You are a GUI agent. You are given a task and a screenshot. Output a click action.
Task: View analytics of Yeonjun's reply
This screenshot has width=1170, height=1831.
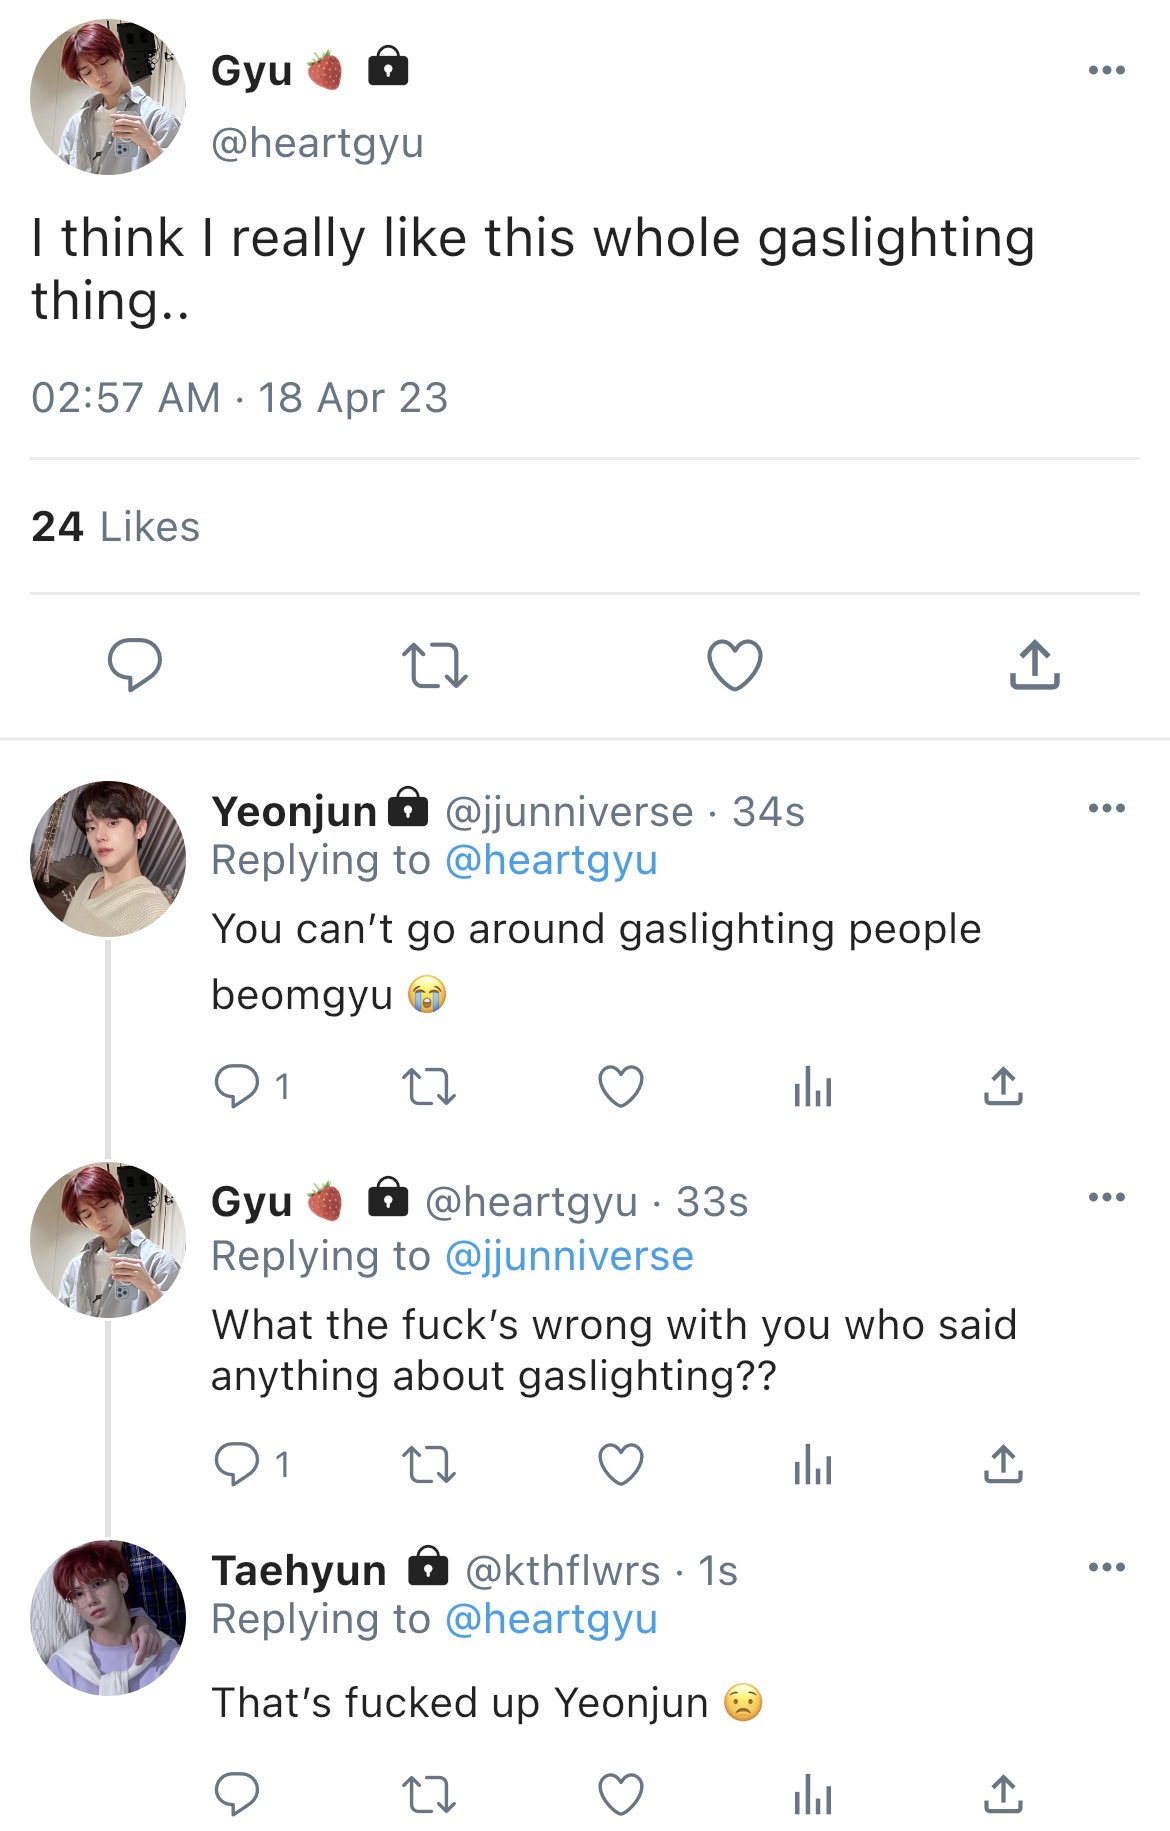point(812,1087)
